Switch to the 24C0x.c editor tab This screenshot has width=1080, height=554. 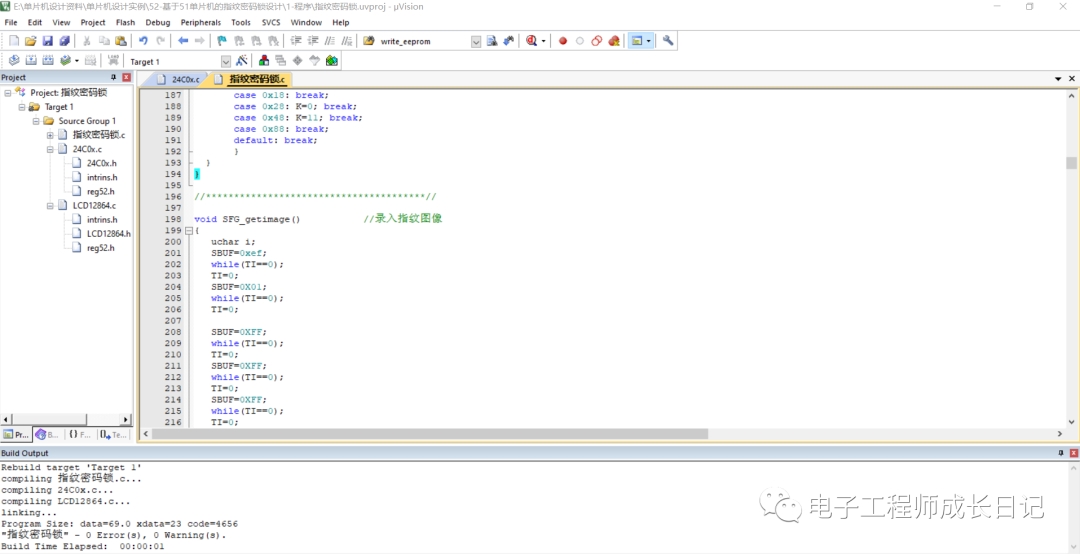[x=185, y=79]
